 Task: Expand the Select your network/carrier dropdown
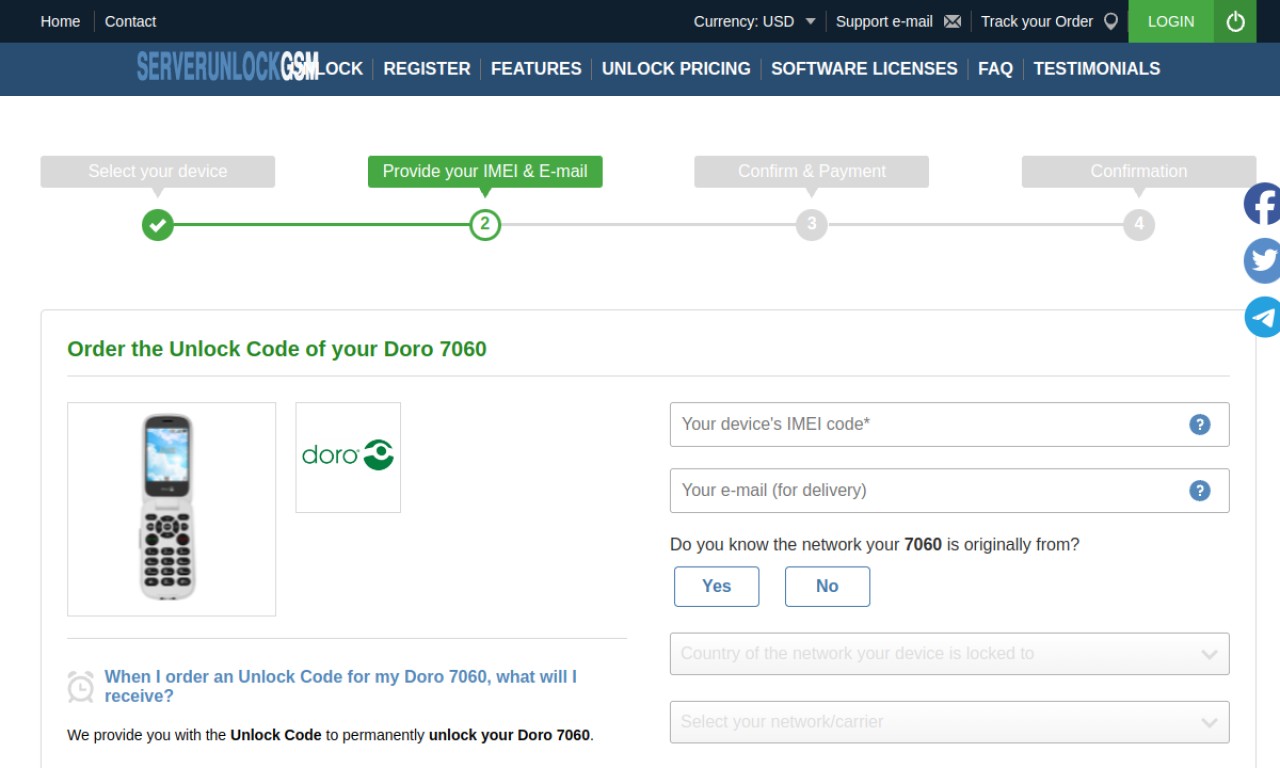pos(949,722)
